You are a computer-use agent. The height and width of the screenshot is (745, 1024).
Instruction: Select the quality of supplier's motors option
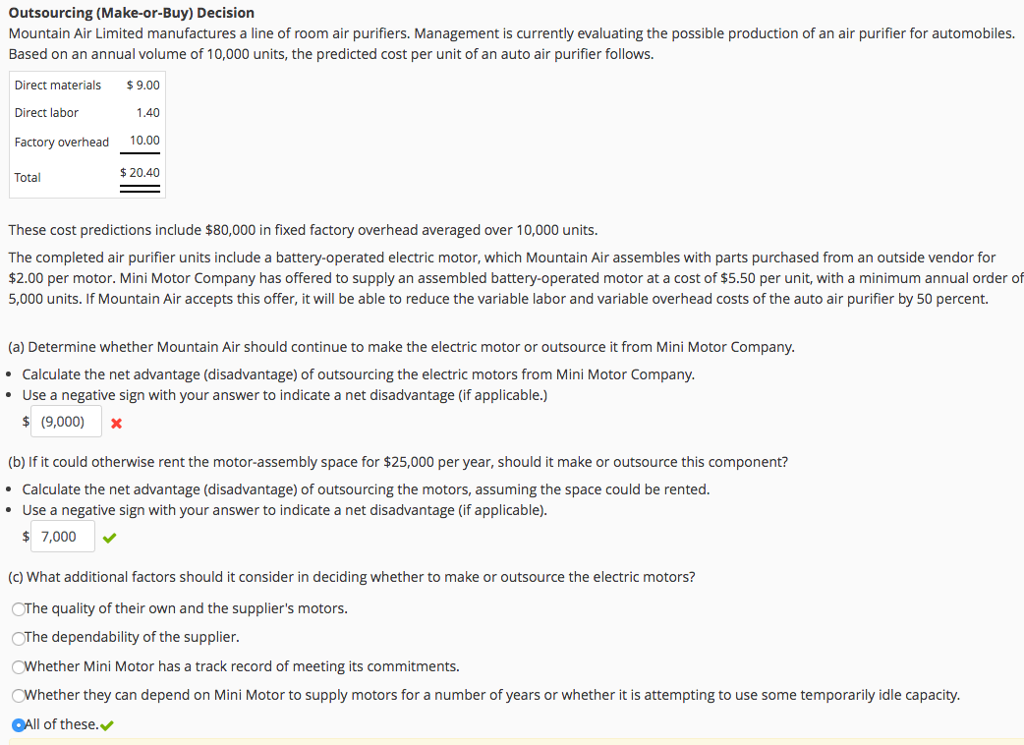[18, 609]
